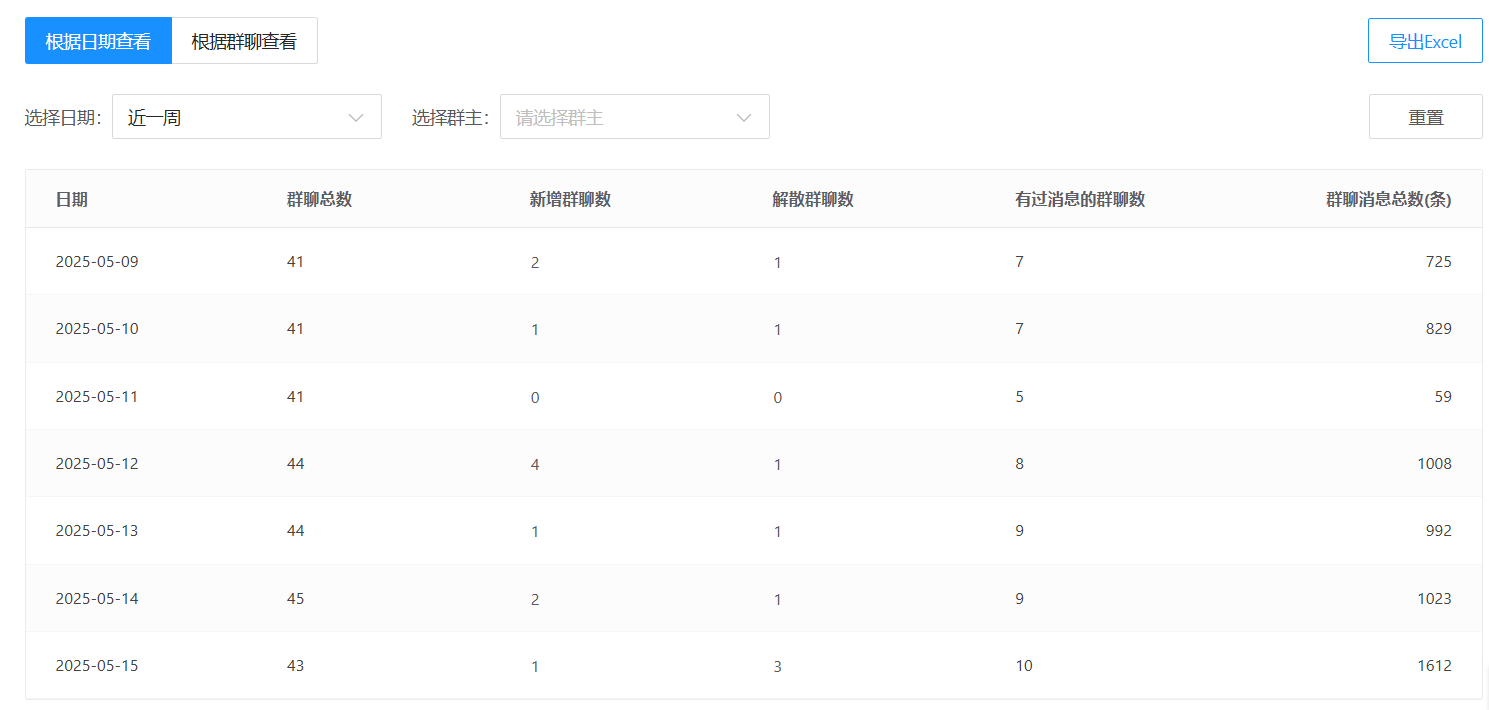Select the date cell 2025-05-10
Screen dimensions: 1489x710
click(x=97, y=329)
